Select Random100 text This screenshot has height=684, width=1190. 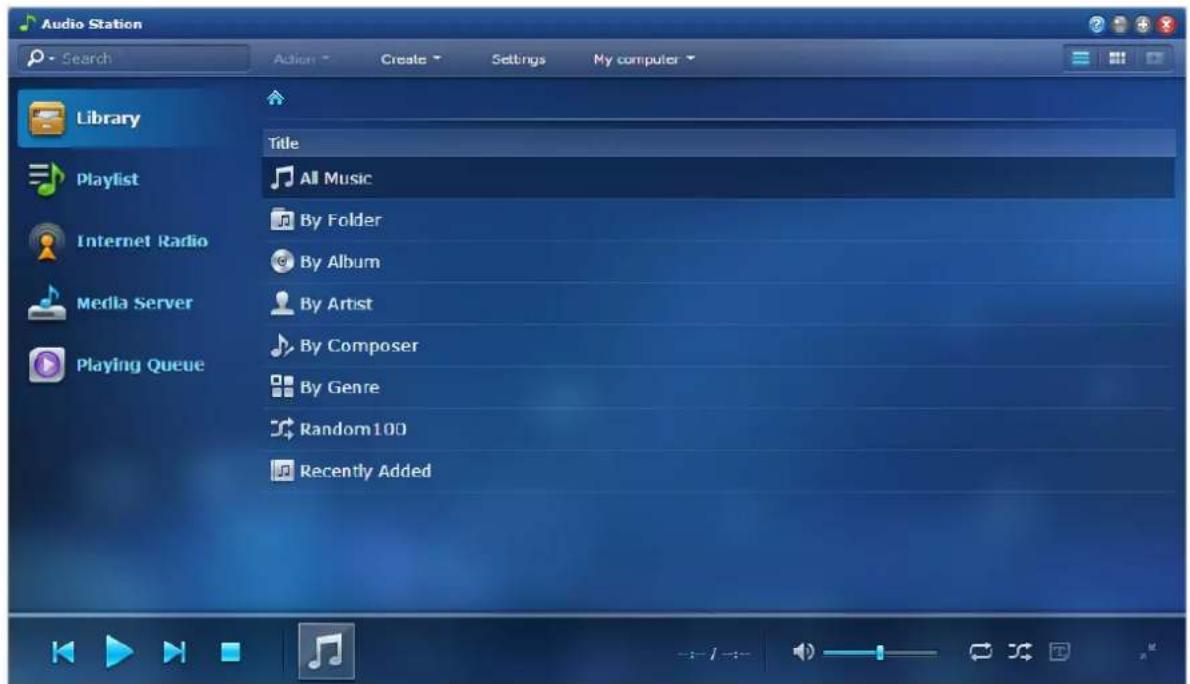353,429
